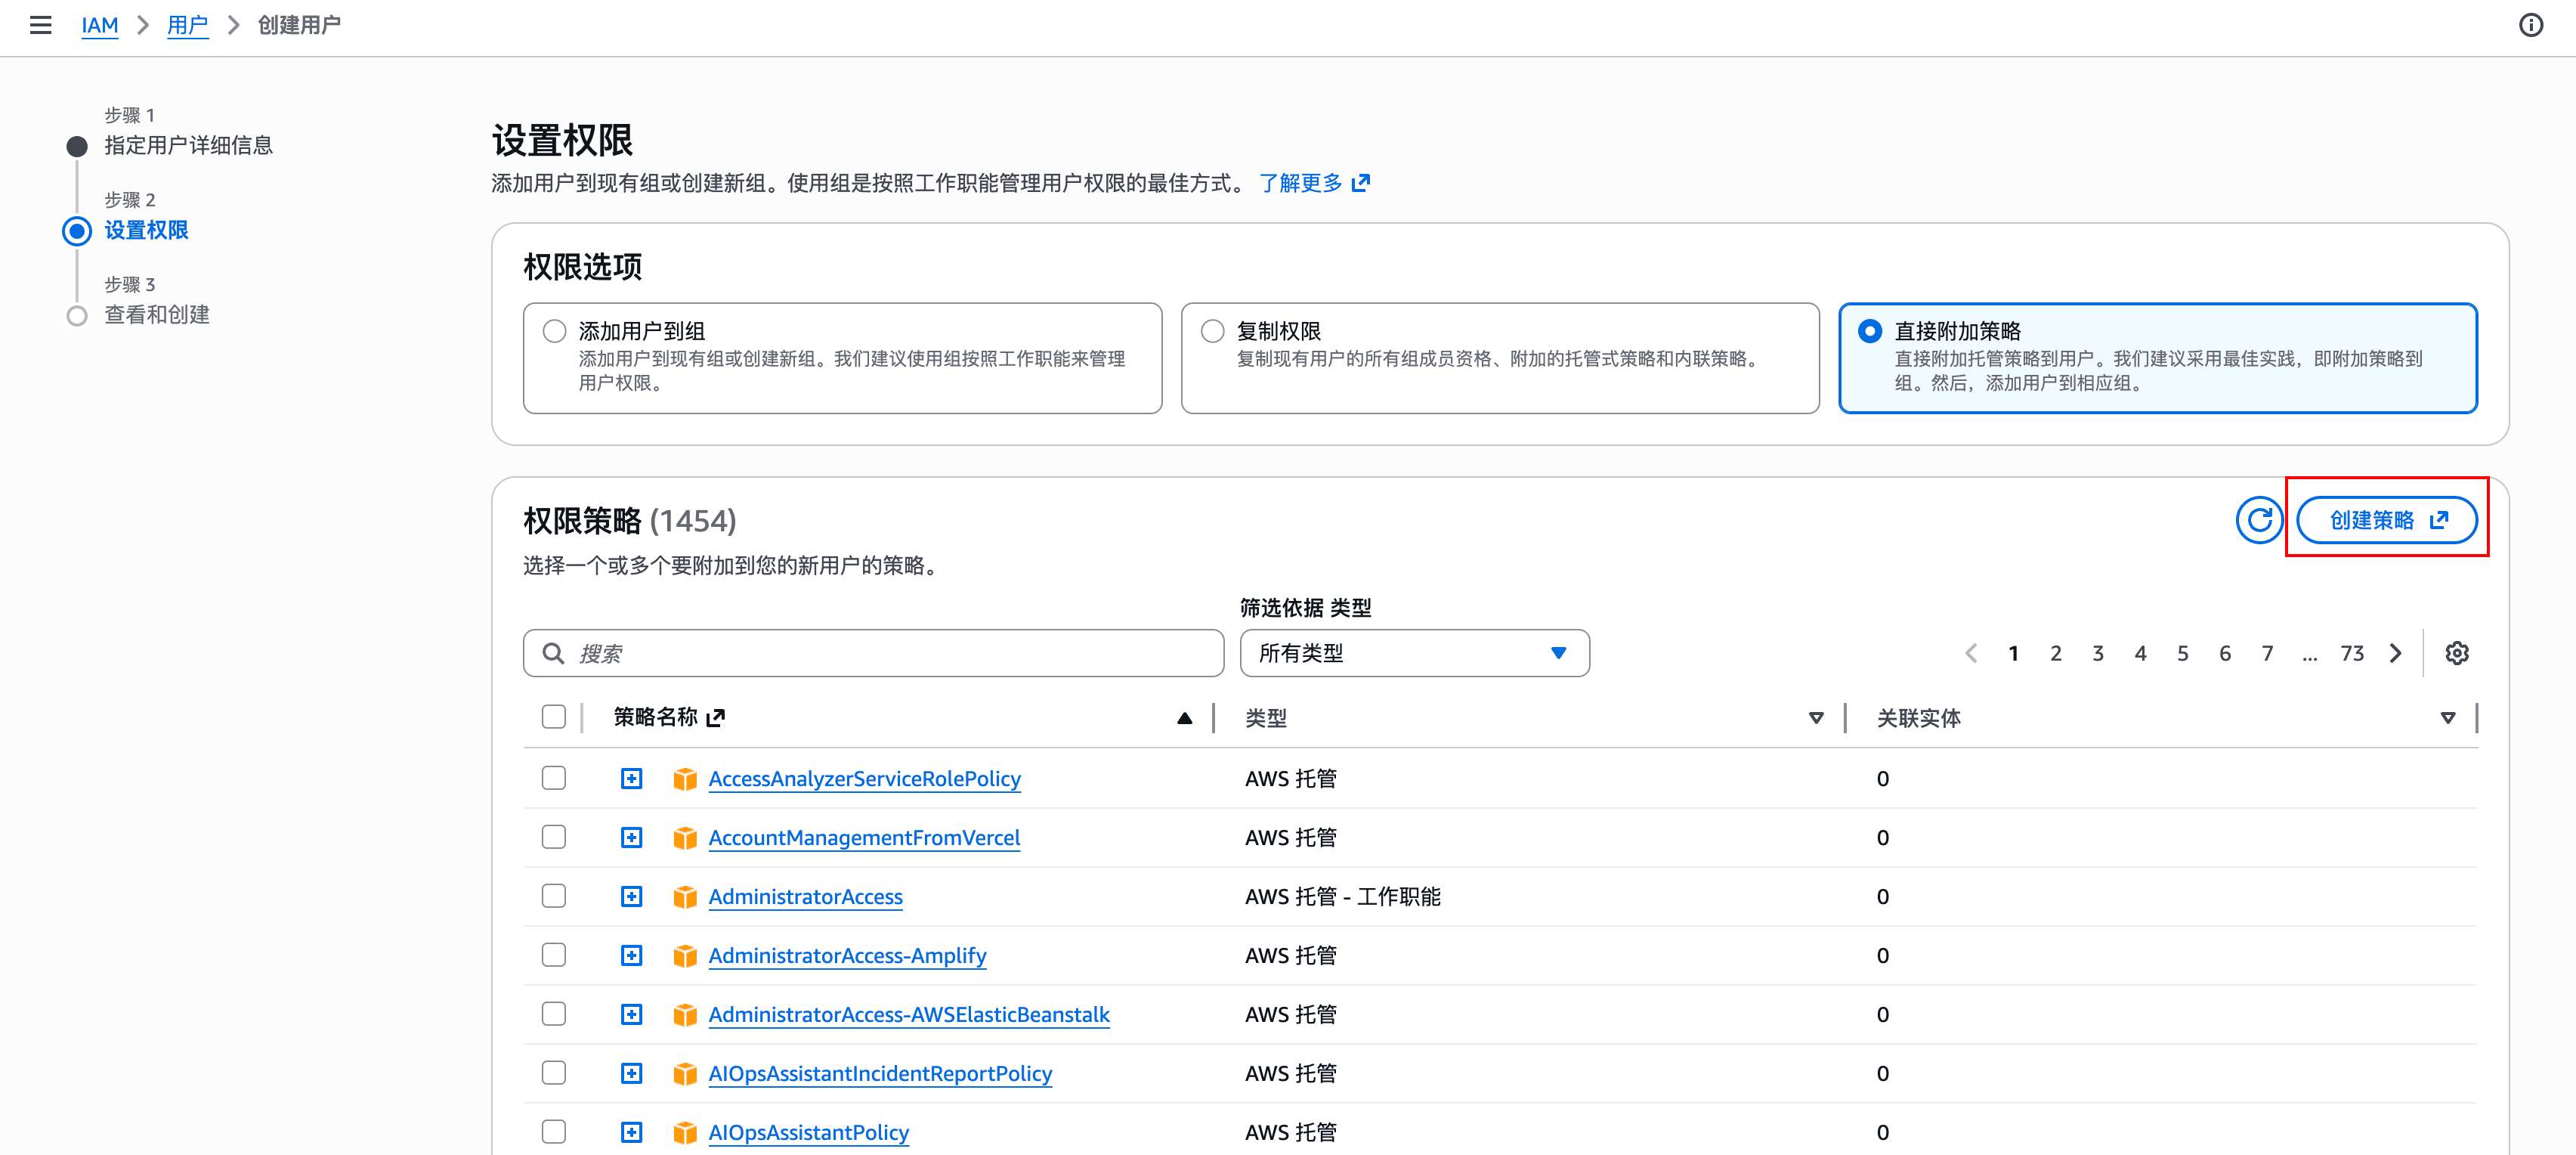Select the 复制权限 radio option
The height and width of the screenshot is (1155, 2576).
[1212, 331]
